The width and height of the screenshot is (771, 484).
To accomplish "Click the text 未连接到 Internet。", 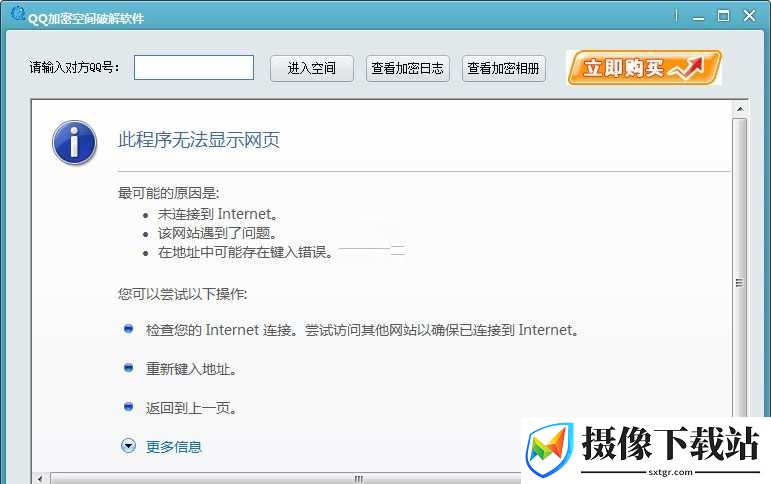I will click(218, 214).
